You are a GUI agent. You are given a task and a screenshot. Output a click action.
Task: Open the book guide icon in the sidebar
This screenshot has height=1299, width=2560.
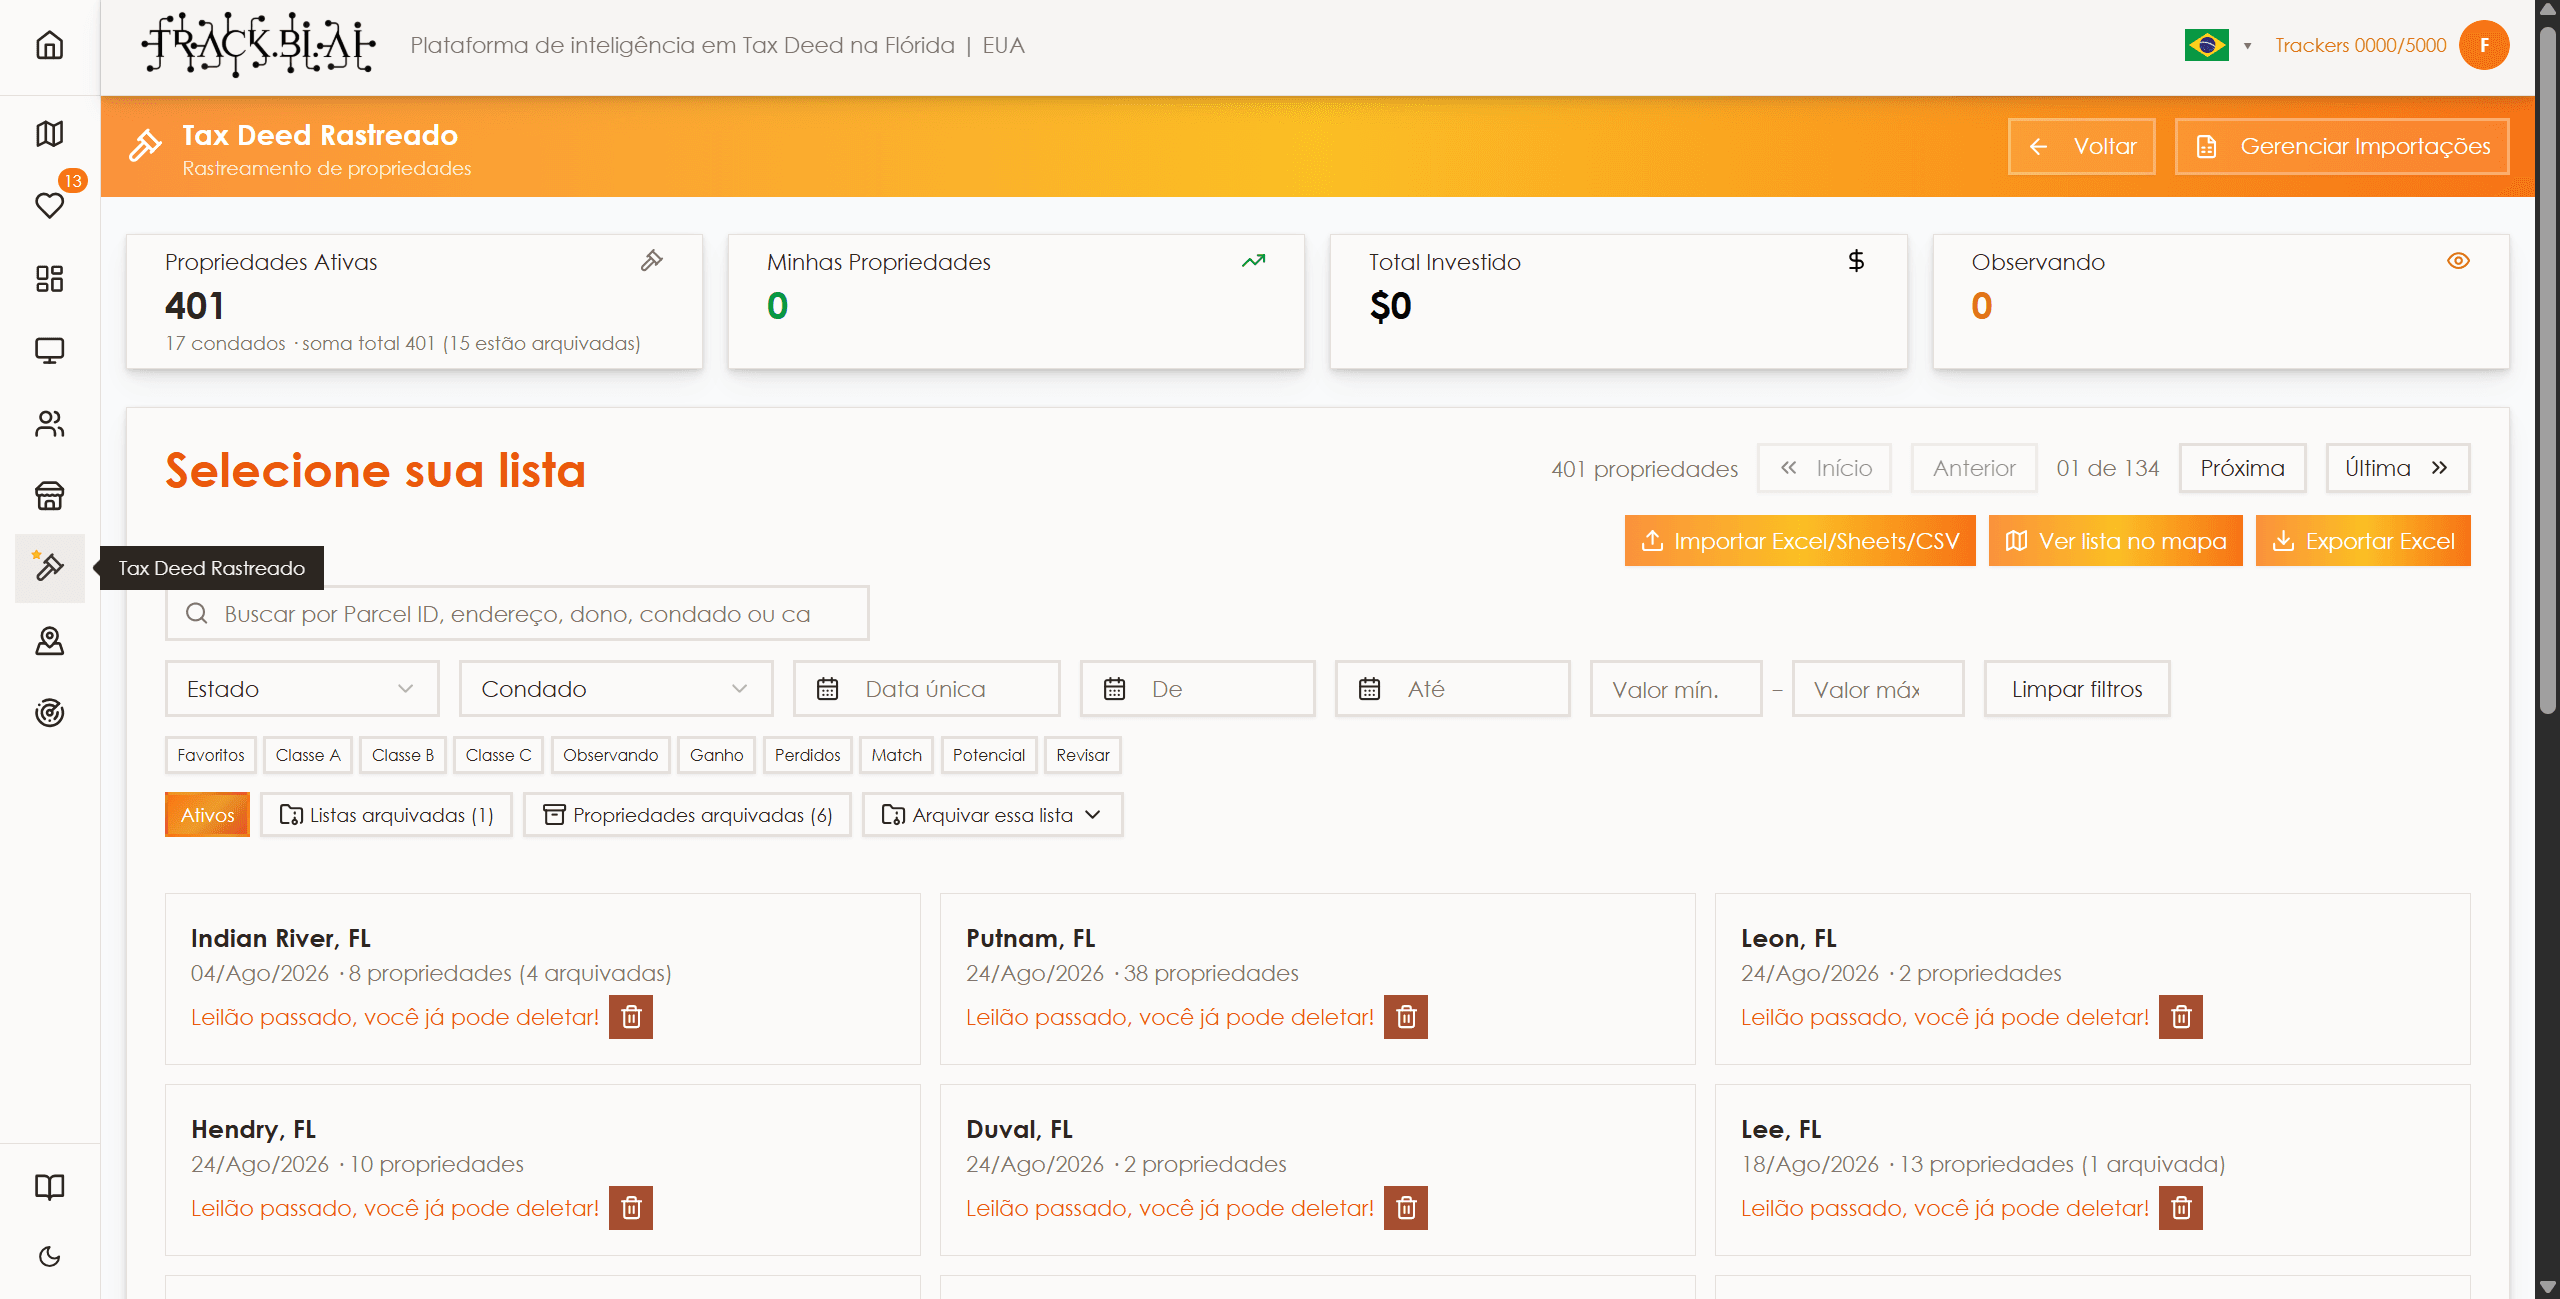point(49,1186)
